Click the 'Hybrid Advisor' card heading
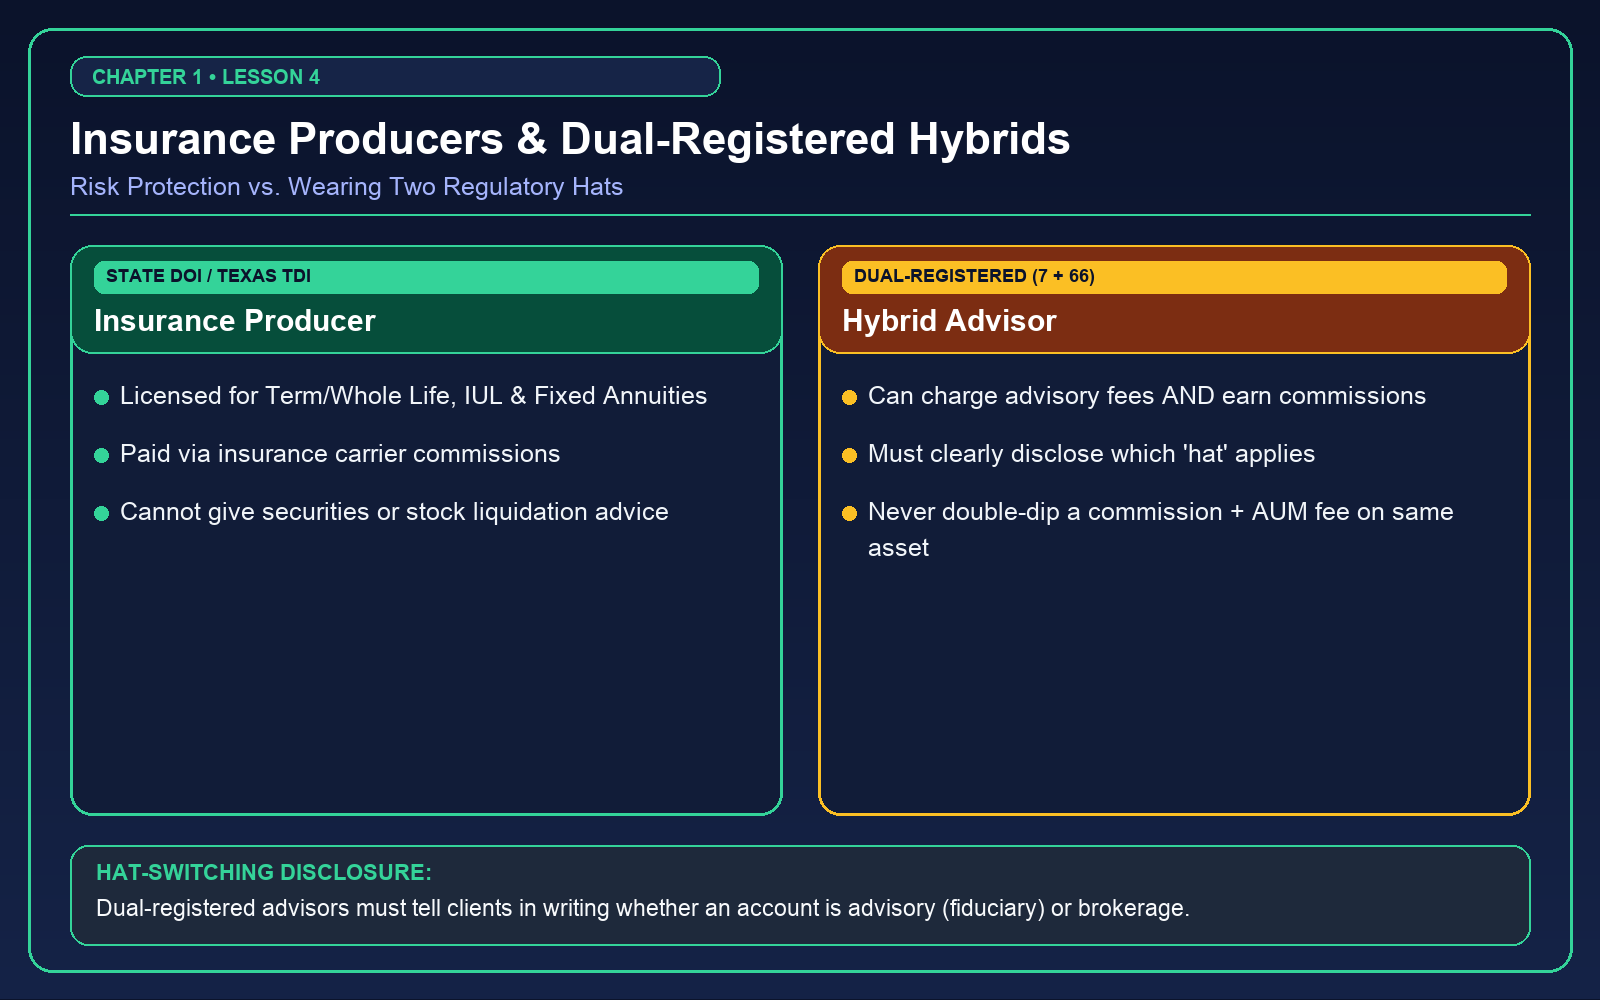 click(949, 321)
